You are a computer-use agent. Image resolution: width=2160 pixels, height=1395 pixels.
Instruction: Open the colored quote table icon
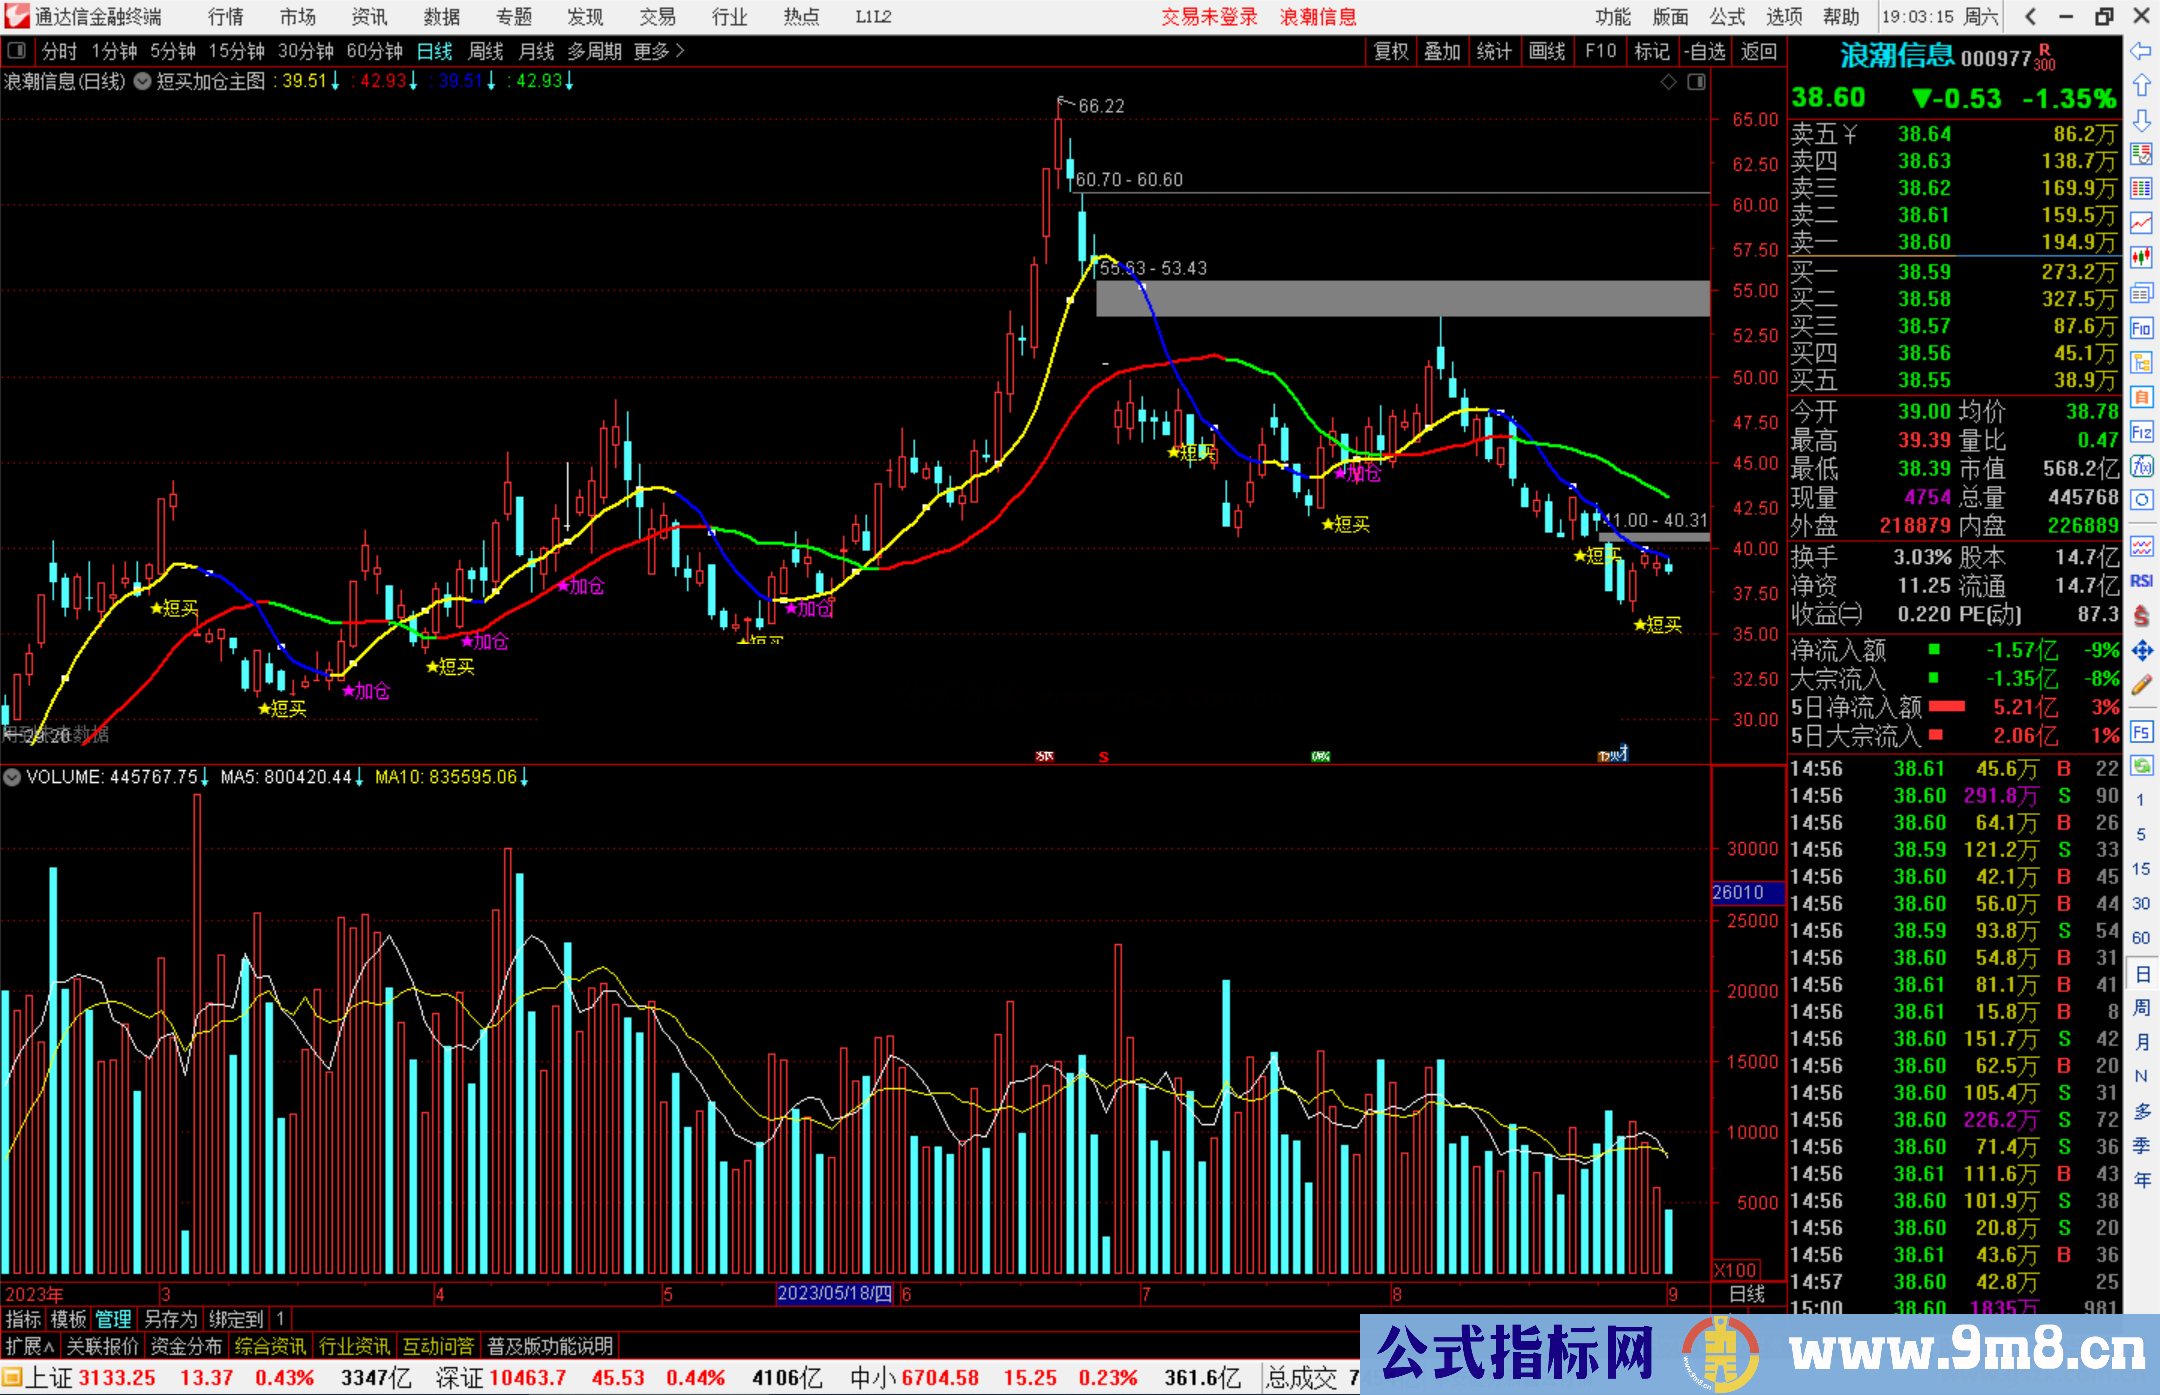point(2141,189)
